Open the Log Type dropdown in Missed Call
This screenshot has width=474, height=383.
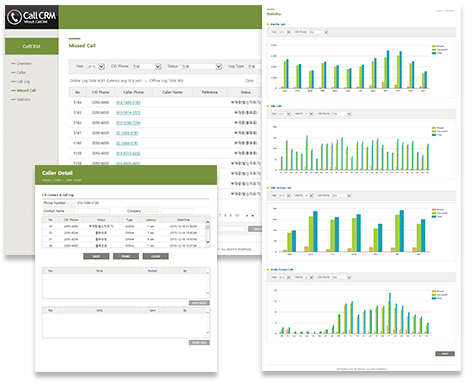254,67
